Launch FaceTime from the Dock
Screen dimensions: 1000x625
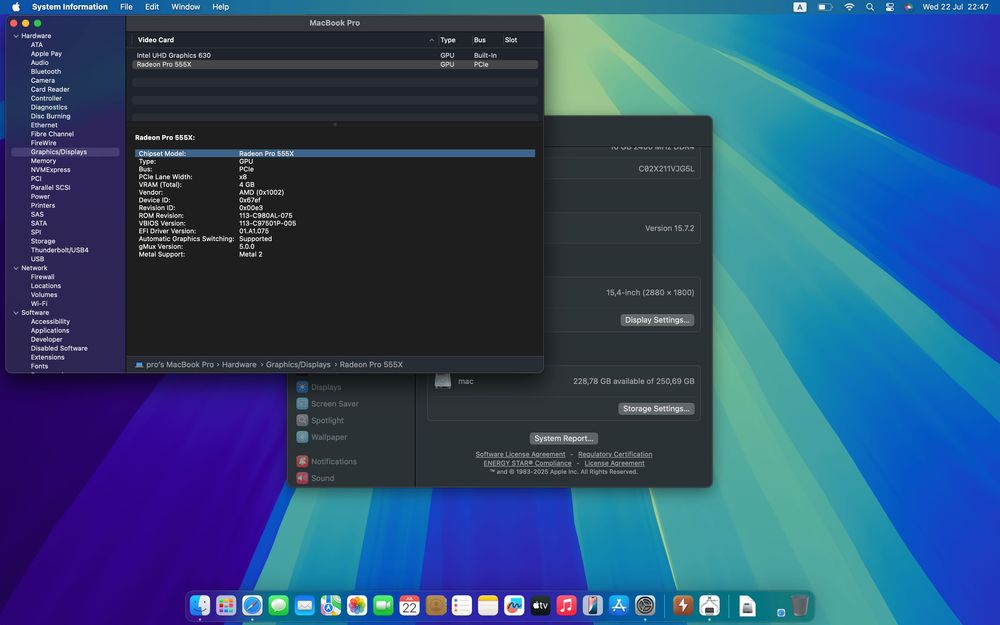pos(383,605)
